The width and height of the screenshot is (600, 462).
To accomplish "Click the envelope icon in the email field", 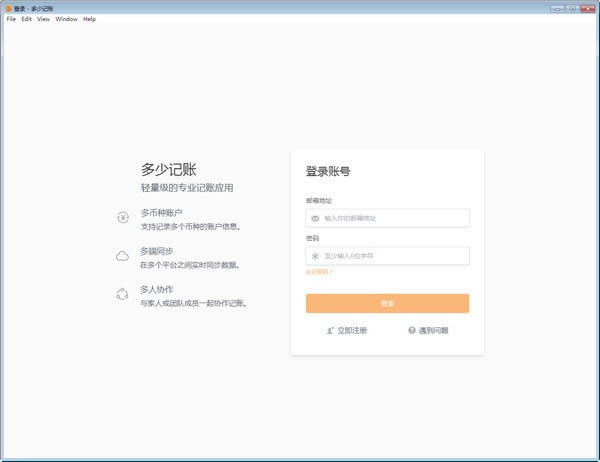I will 315,218.
